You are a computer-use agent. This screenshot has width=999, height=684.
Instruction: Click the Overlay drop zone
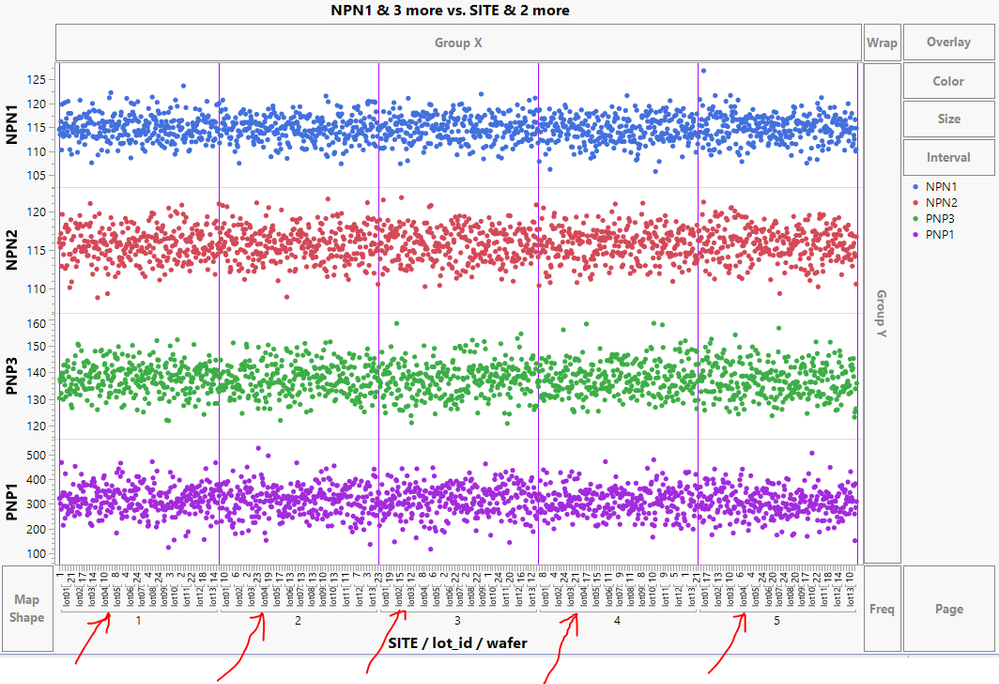(947, 41)
